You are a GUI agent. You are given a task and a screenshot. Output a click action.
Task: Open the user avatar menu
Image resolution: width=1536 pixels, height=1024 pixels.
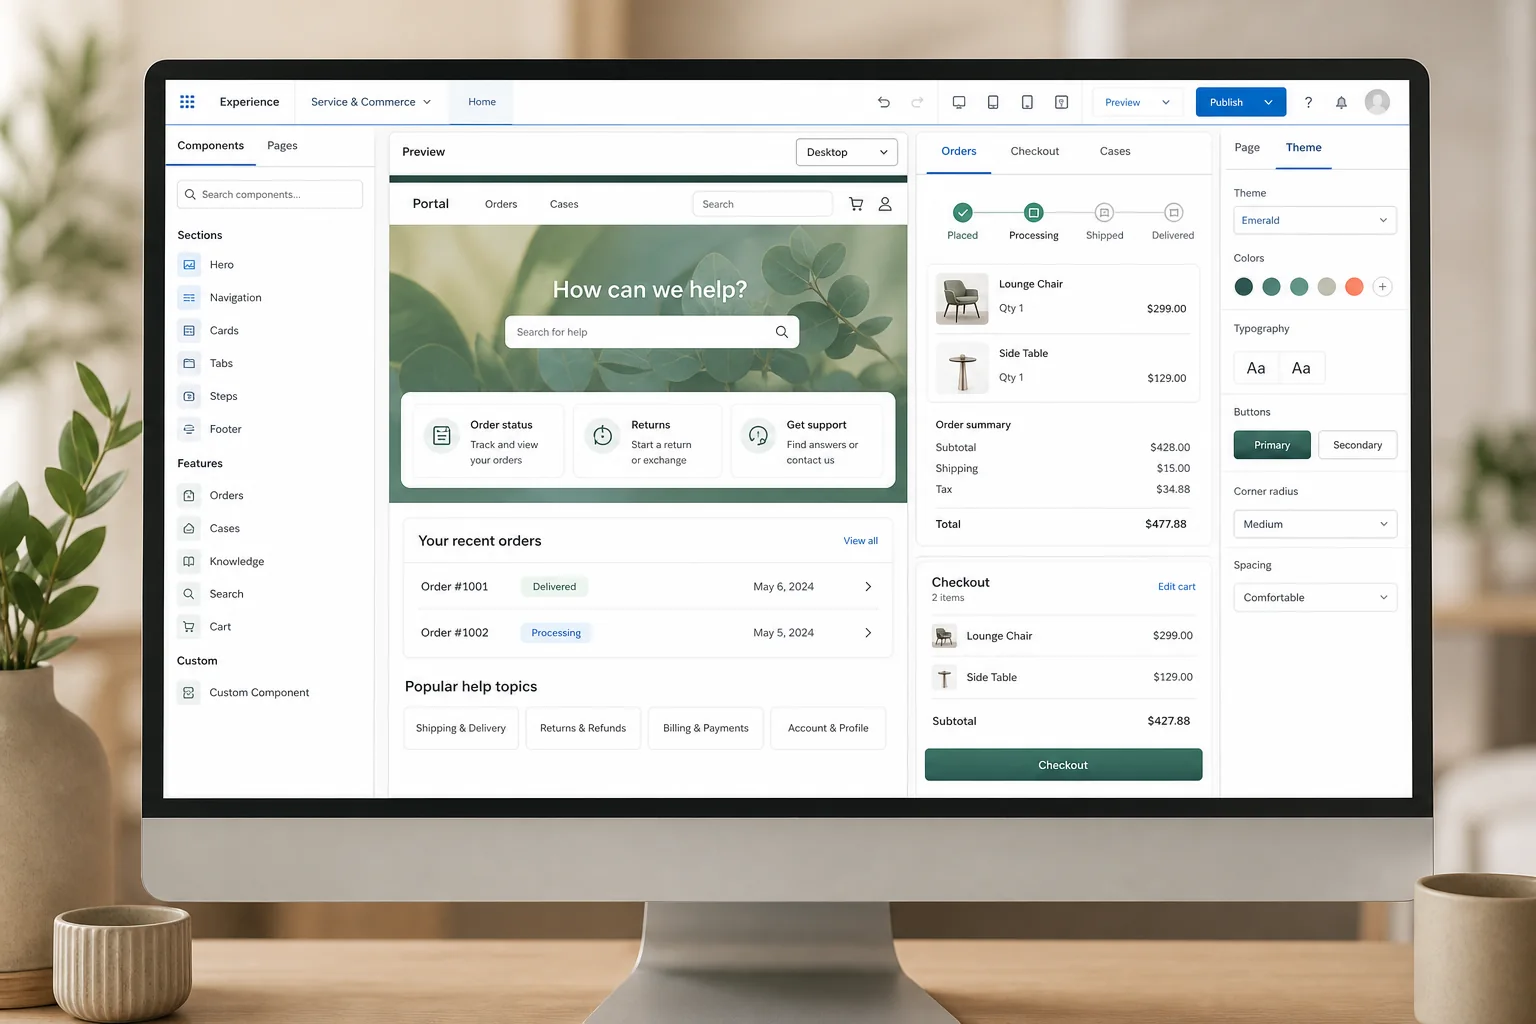pos(1377,102)
